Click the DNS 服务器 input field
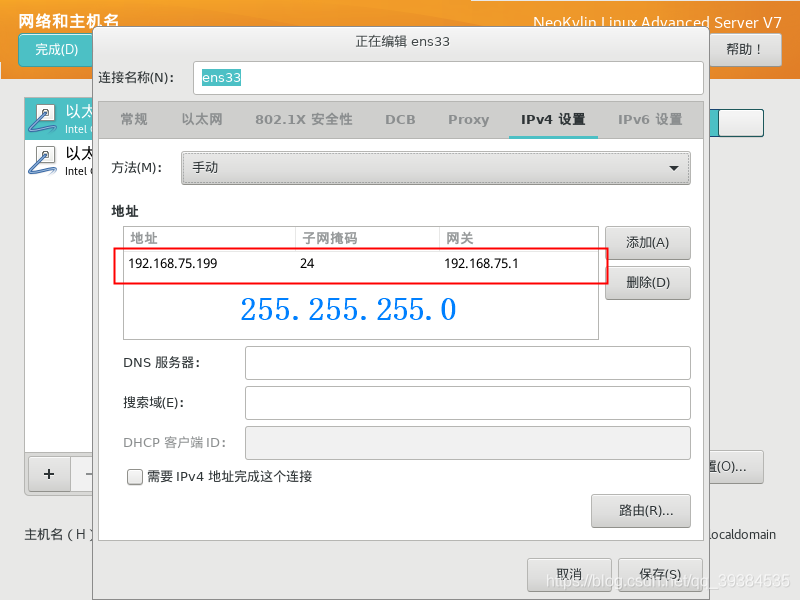The height and width of the screenshot is (600, 800). 467,363
